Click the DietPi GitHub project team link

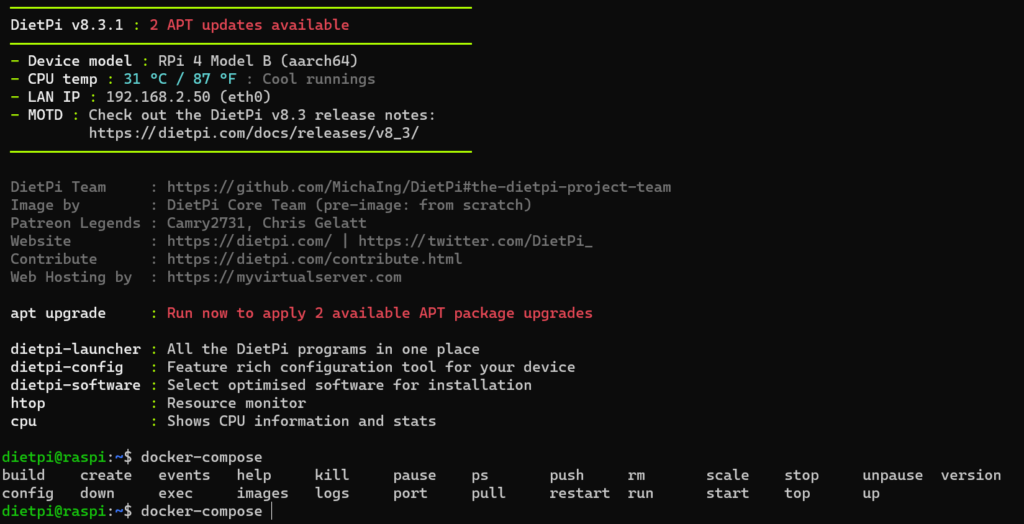point(419,188)
